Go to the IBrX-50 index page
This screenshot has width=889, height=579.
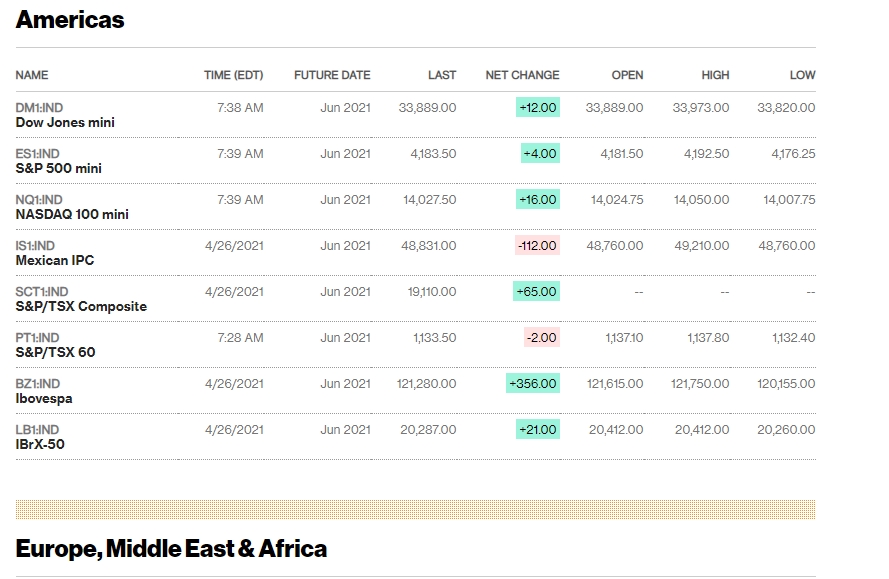tap(40, 444)
